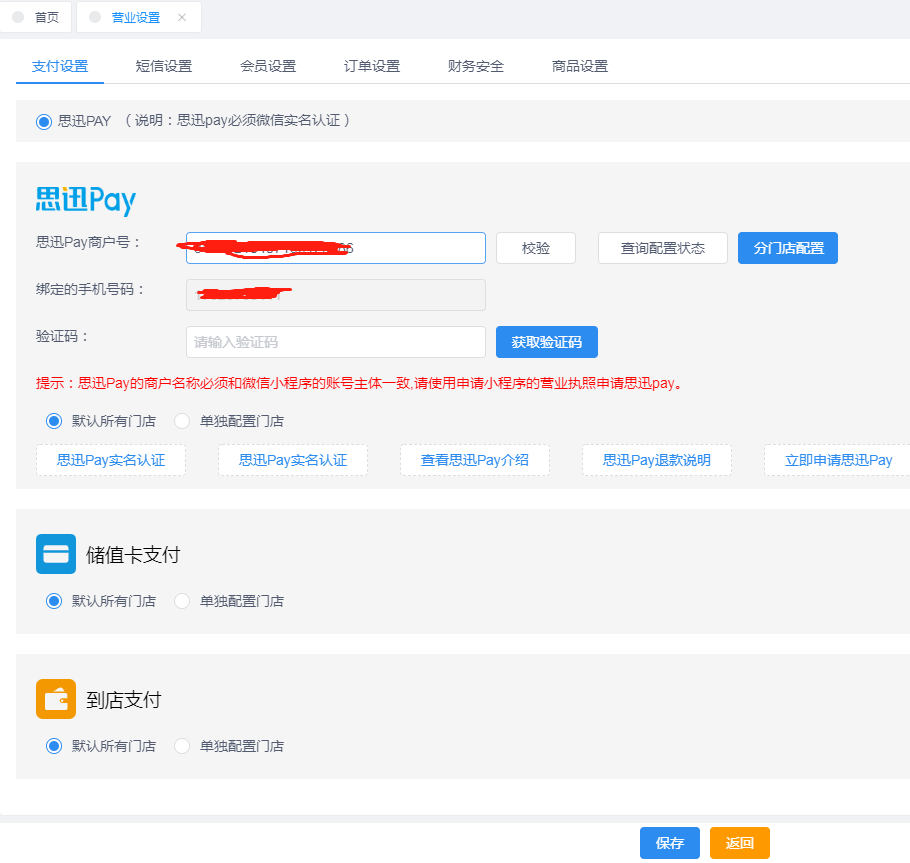Save settings with the 保存 button
This screenshot has height=863, width=910.
point(670,843)
